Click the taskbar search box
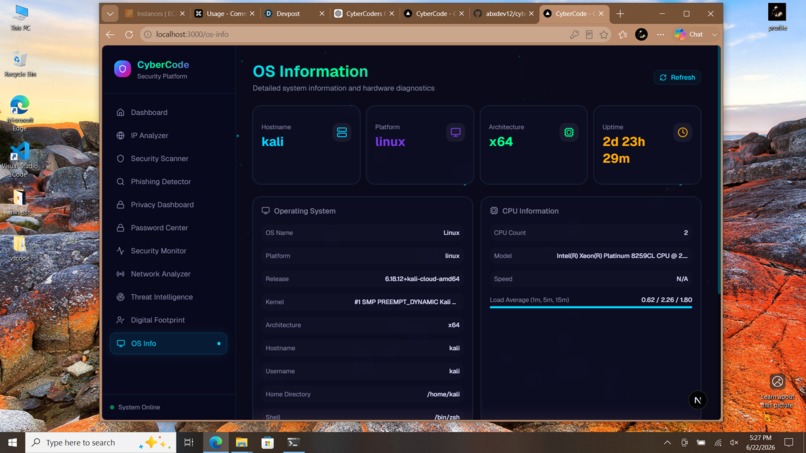The image size is (806, 453). coord(101,443)
